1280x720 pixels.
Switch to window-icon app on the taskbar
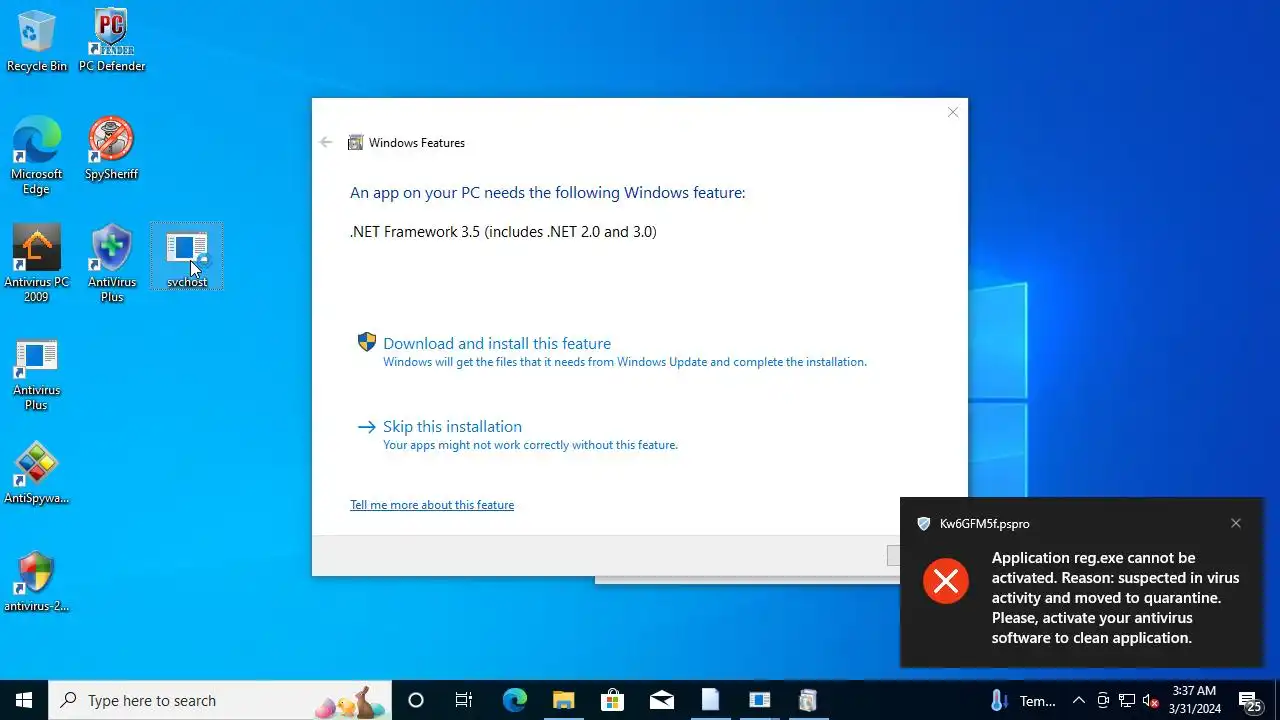click(759, 700)
